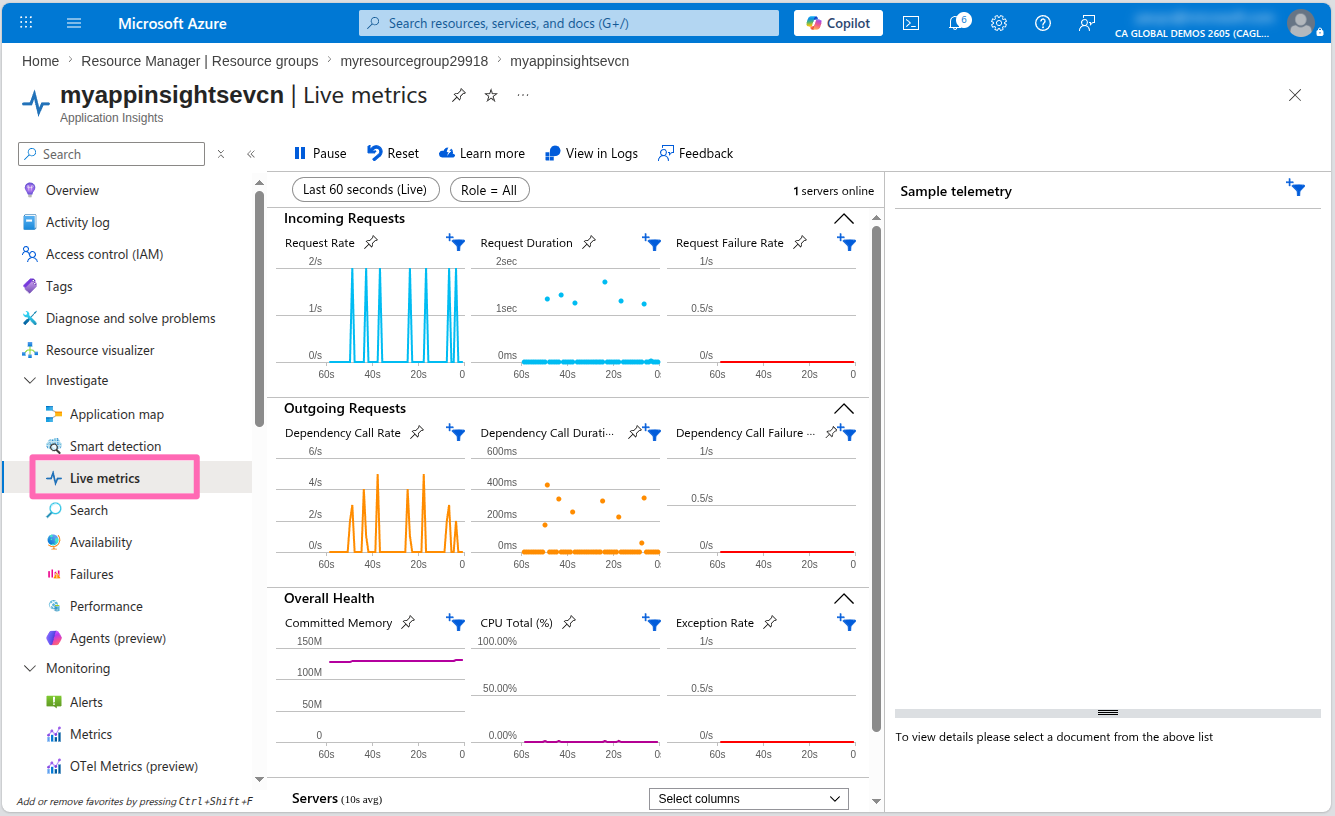1335x816 pixels.
Task: Click the account avatar picture
Action: [1300, 22]
